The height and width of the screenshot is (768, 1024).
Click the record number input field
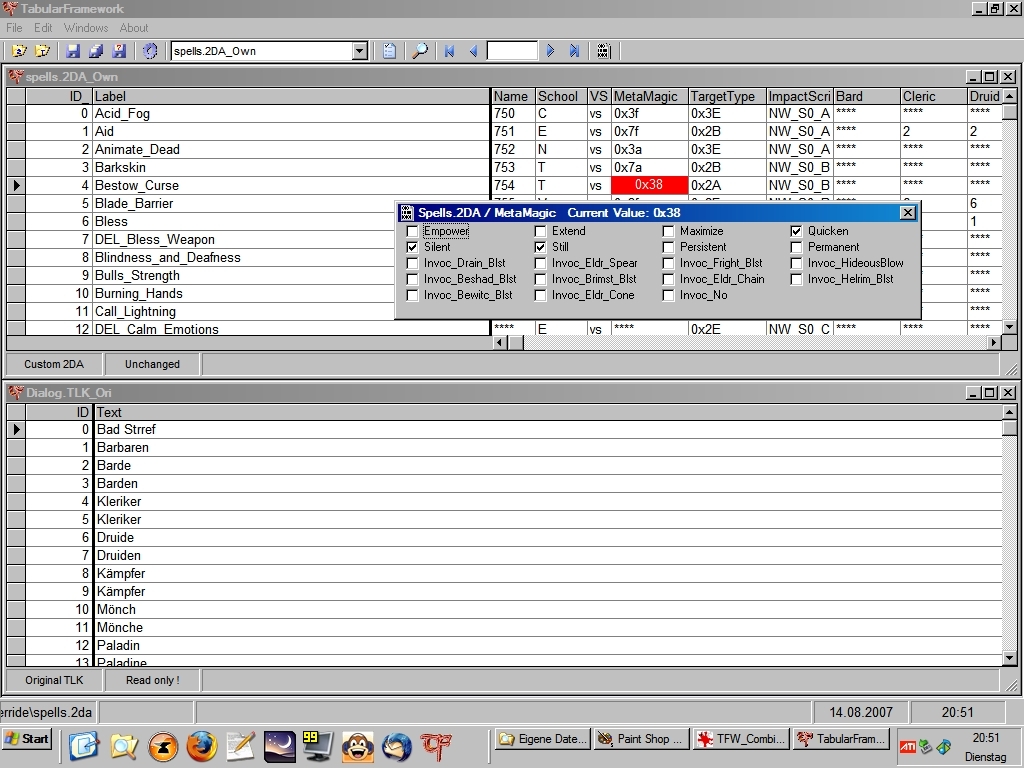pyautogui.click(x=512, y=51)
